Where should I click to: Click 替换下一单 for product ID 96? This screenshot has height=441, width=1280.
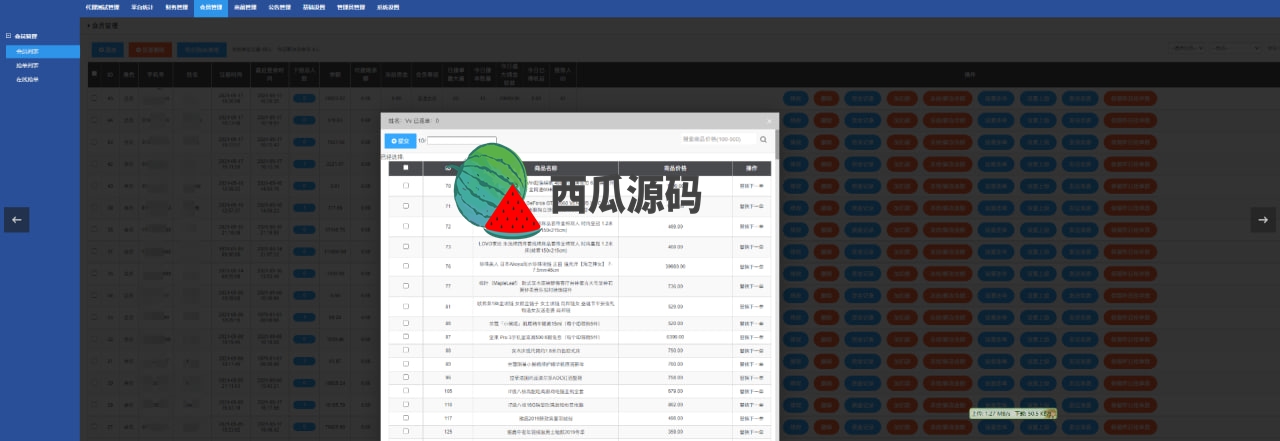click(751, 377)
